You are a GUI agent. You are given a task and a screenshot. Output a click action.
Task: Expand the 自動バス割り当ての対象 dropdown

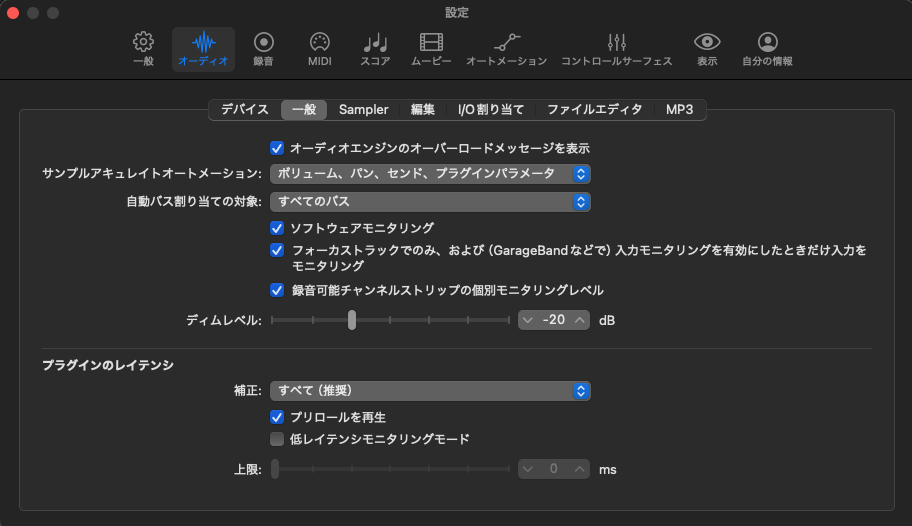[430, 202]
